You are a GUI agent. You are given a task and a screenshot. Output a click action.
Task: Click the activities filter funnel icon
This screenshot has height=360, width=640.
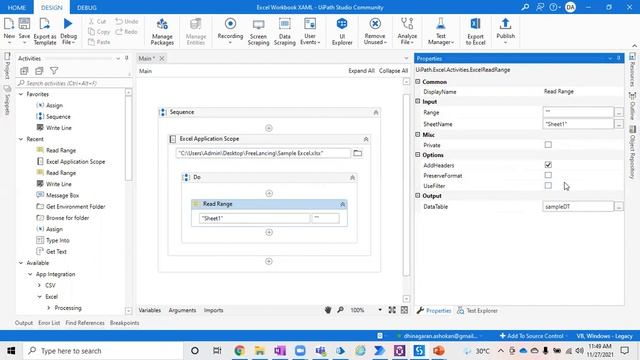(x=54, y=71)
